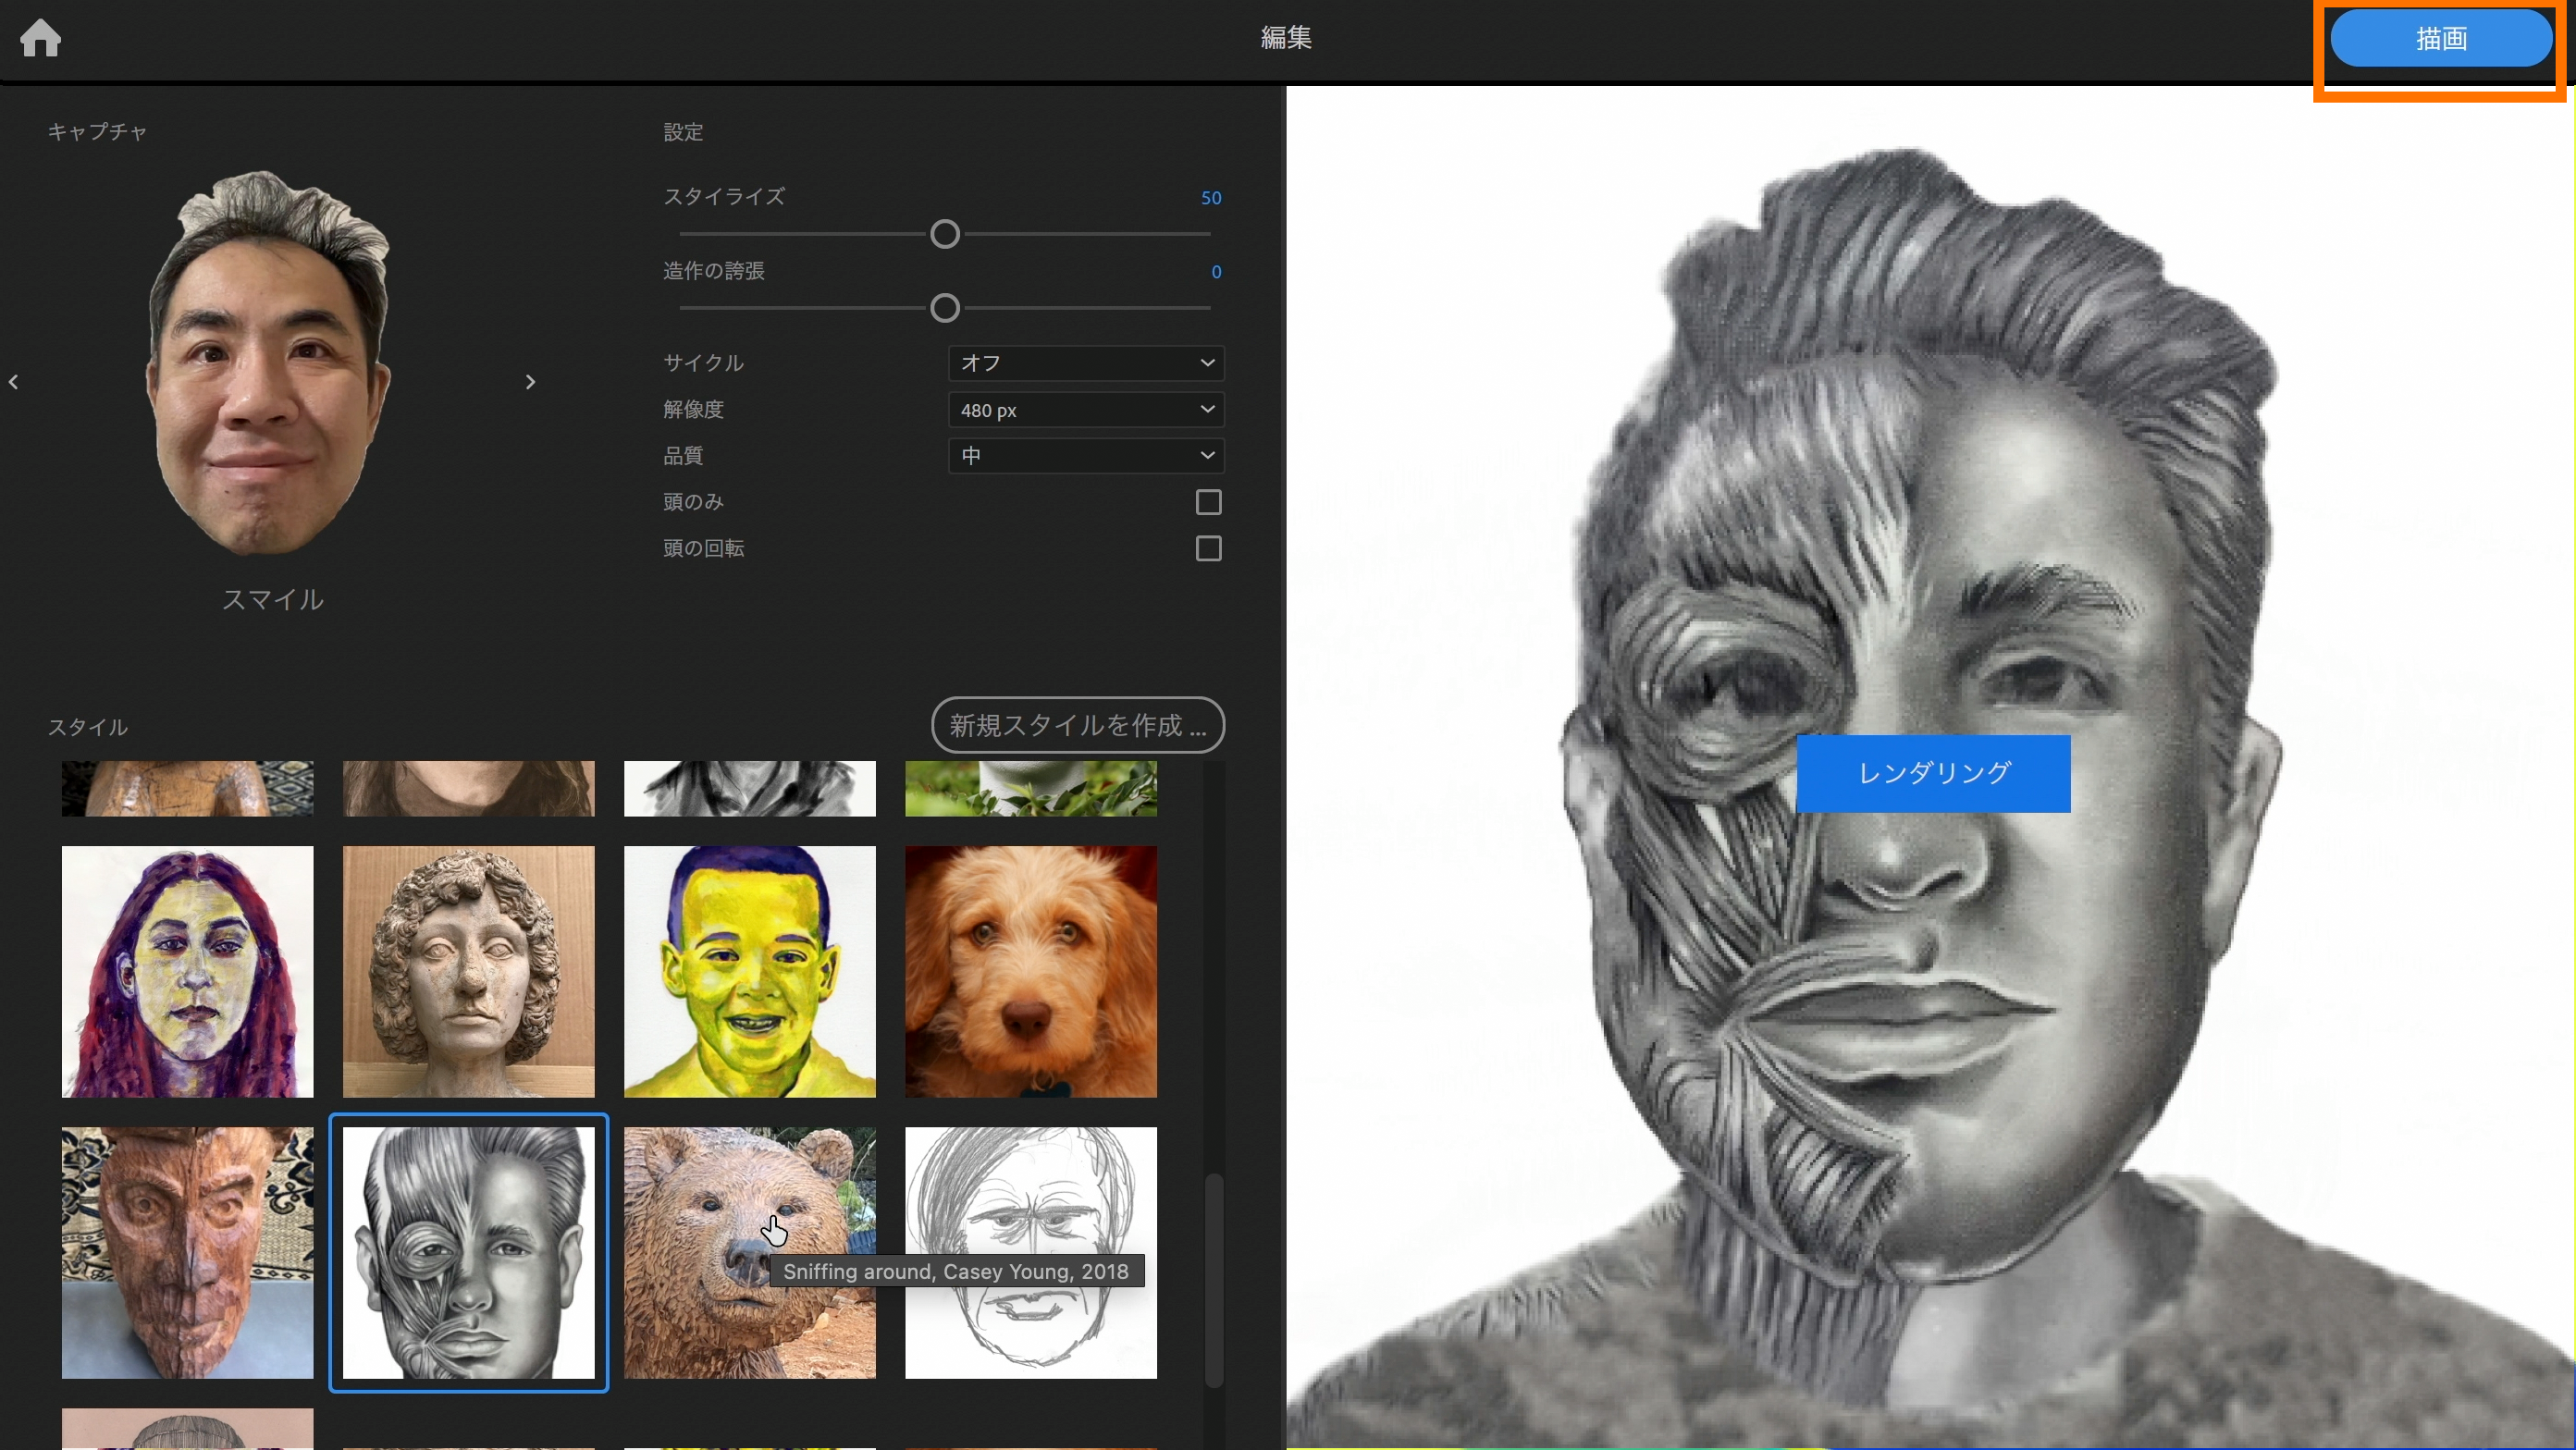This screenshot has height=1450, width=2576.
Task: Show the previous capture with left arrow
Action: click(14, 382)
